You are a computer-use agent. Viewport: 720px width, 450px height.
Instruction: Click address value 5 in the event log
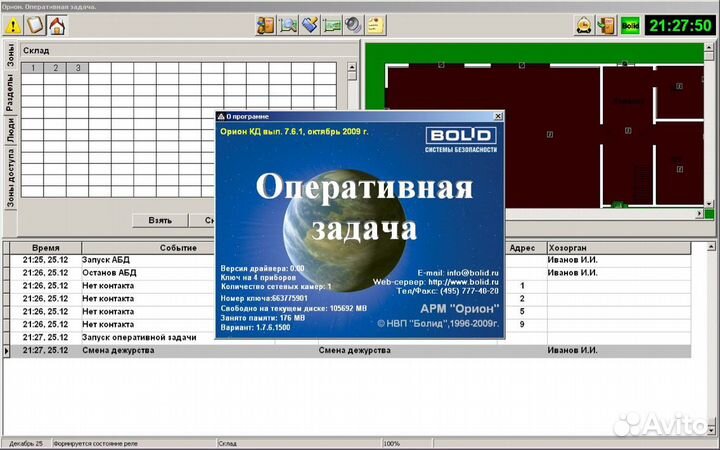click(x=523, y=311)
